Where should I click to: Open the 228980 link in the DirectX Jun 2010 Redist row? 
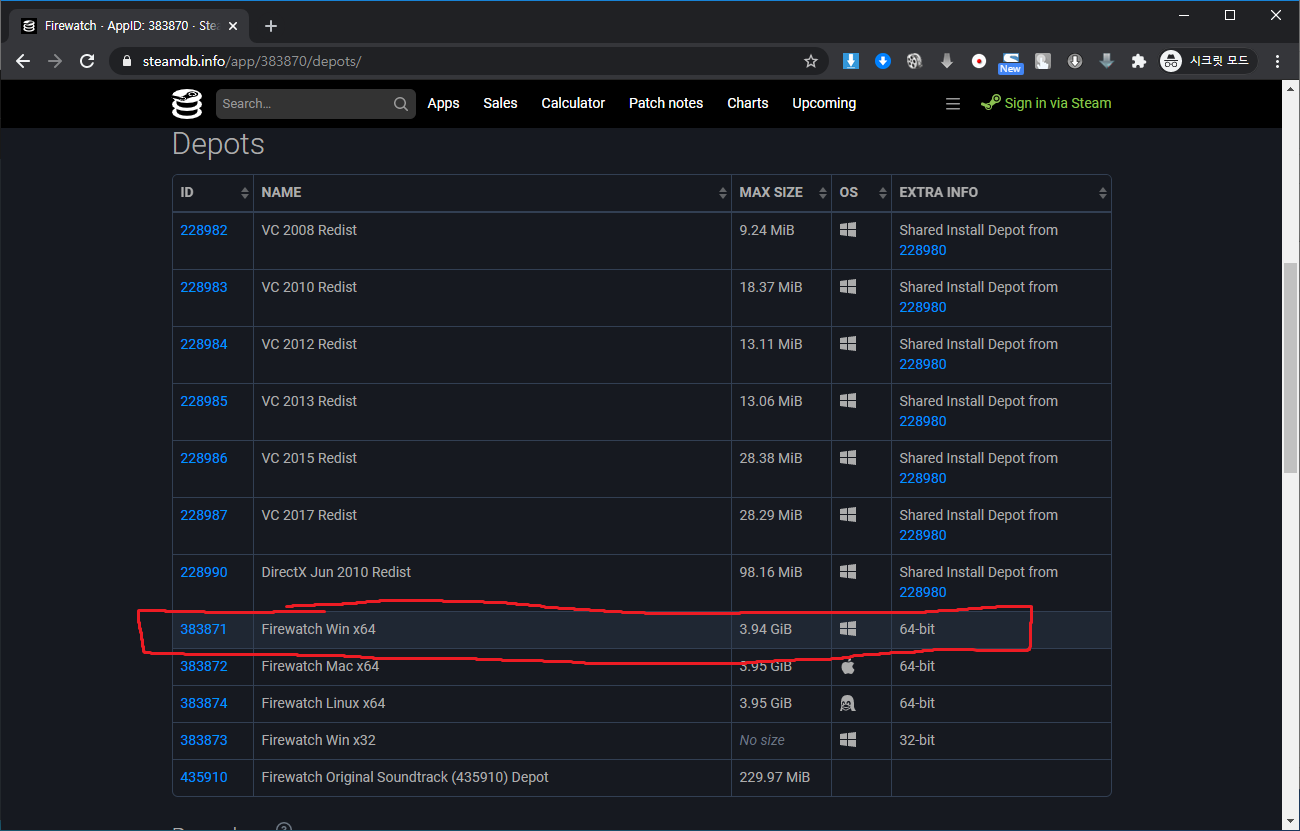pyautogui.click(x=923, y=592)
